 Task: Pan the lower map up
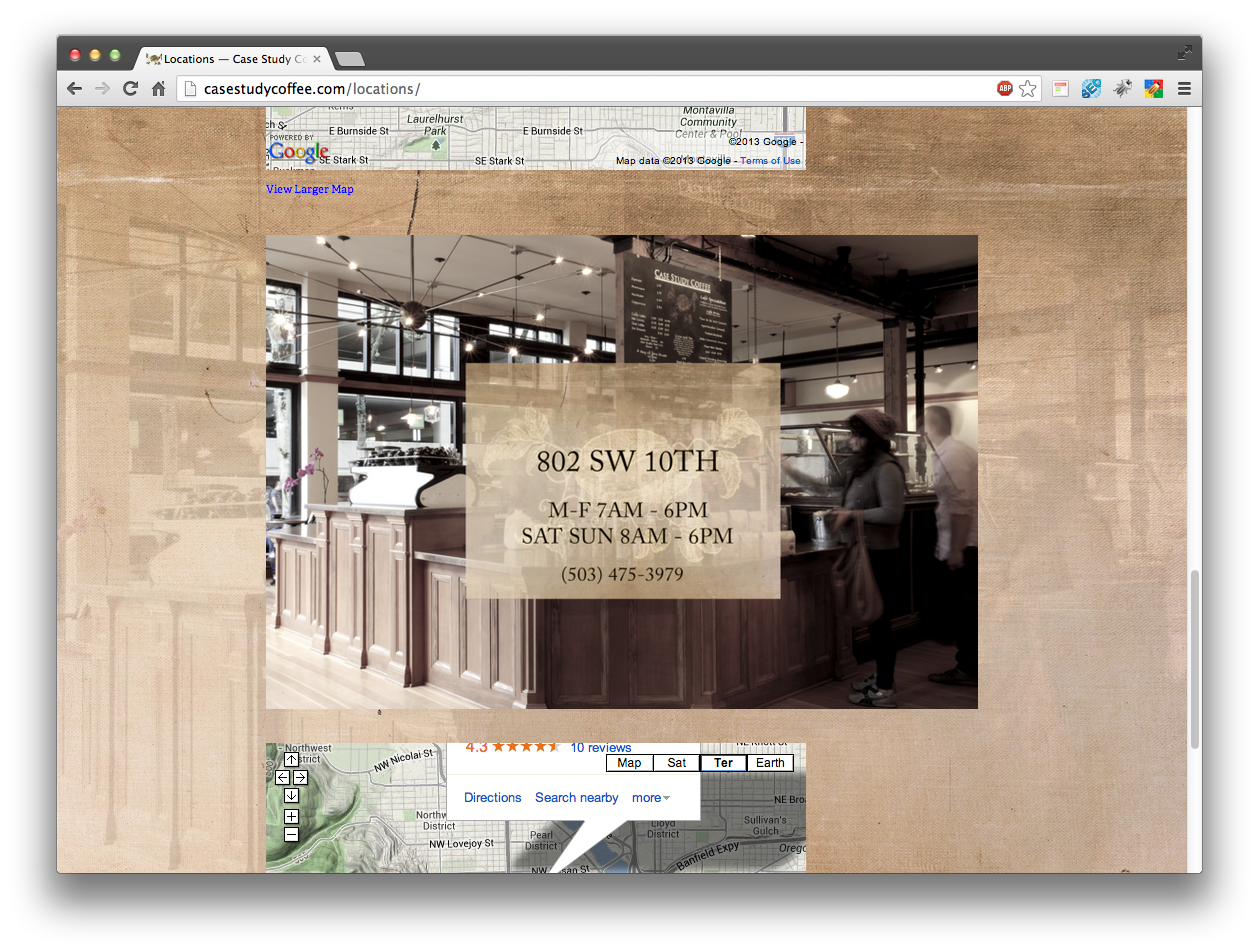click(291, 760)
